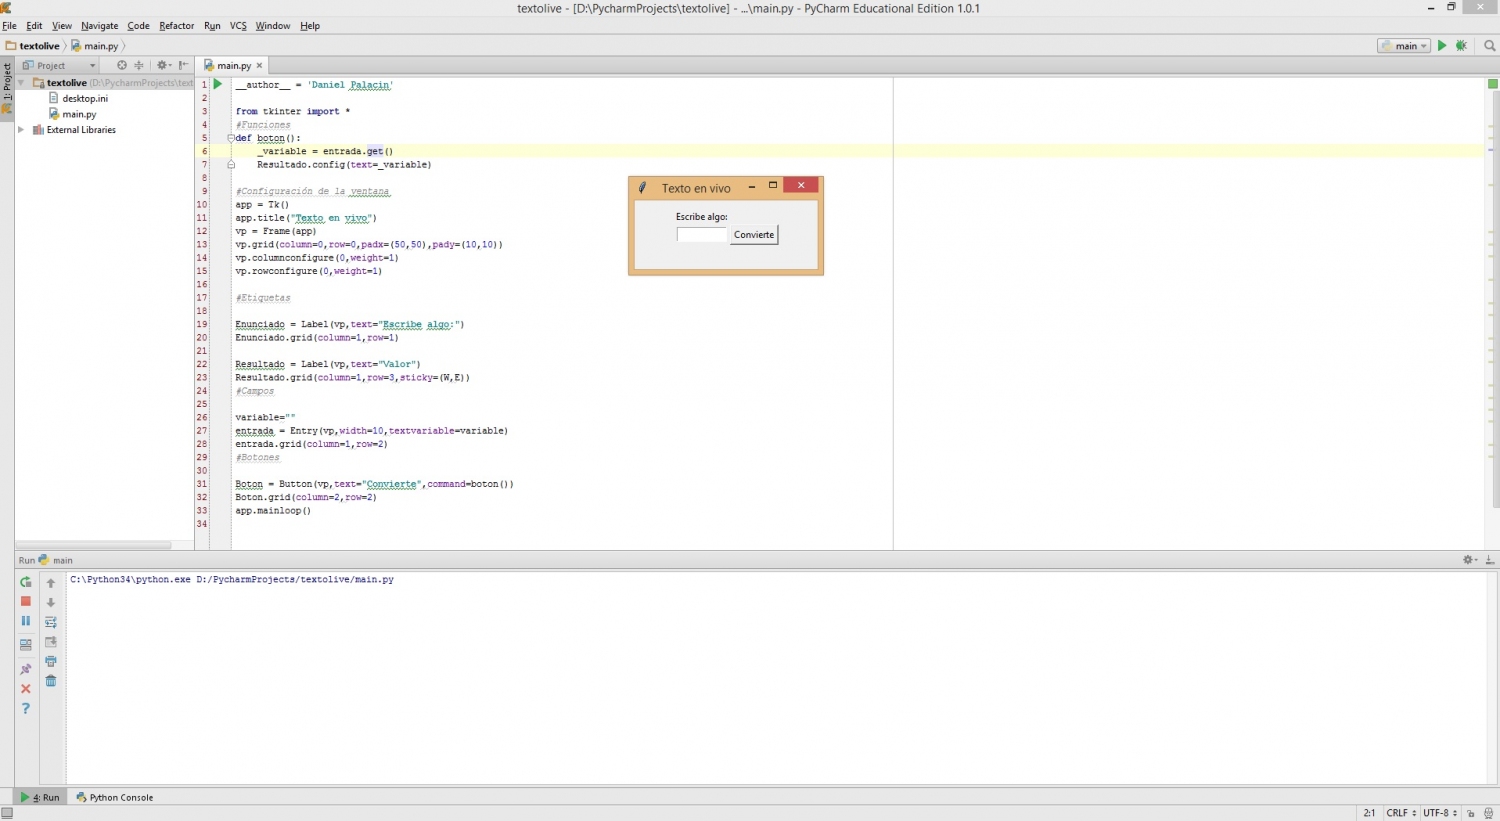Viewport: 1500px width, 821px height.
Task: Collapse the textolive project tree node
Action: pyautogui.click(x=21, y=83)
